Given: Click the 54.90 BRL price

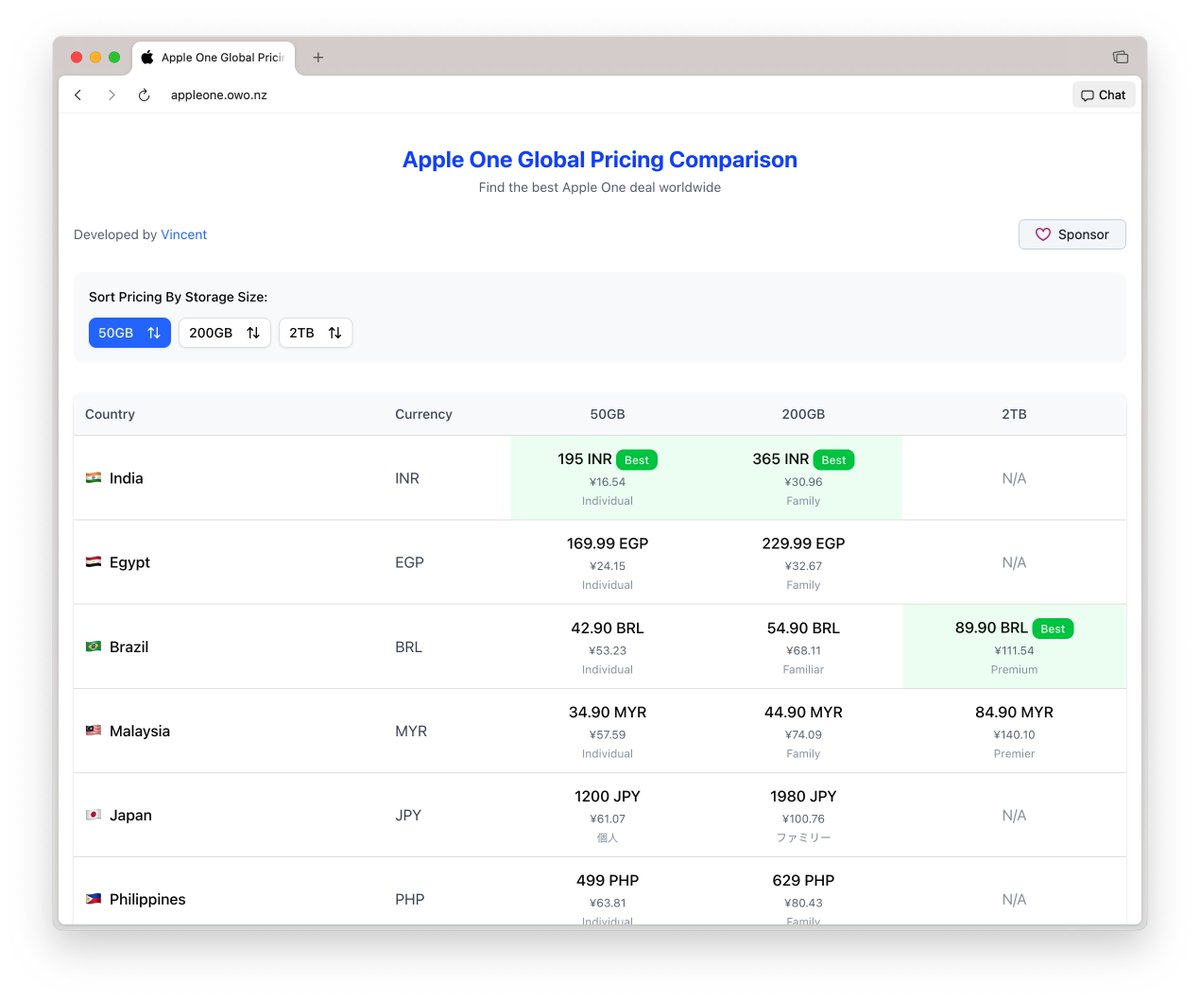Looking at the screenshot, I should pos(803,628).
